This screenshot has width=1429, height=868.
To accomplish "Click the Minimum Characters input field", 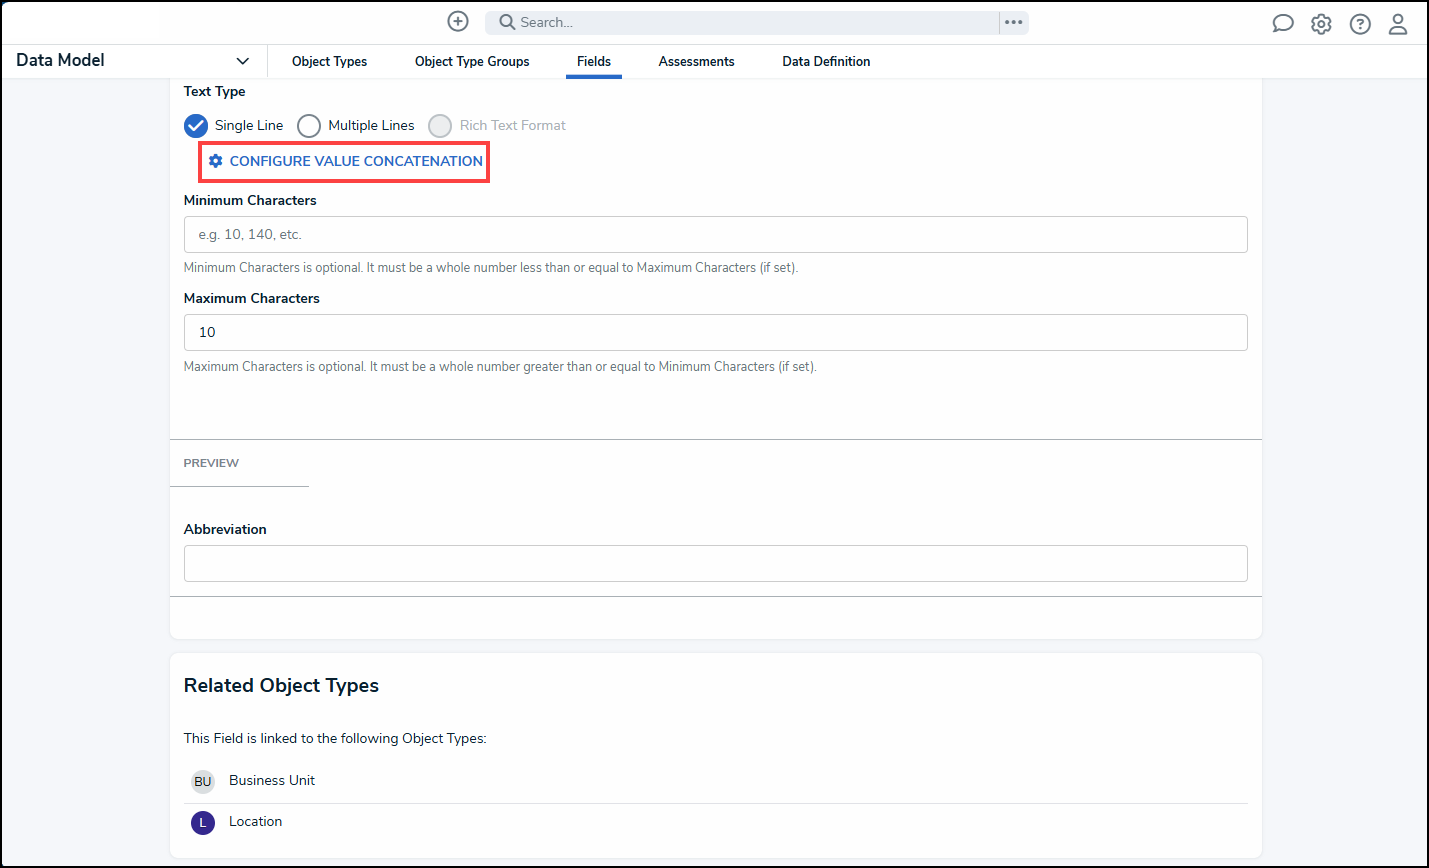I will [715, 234].
